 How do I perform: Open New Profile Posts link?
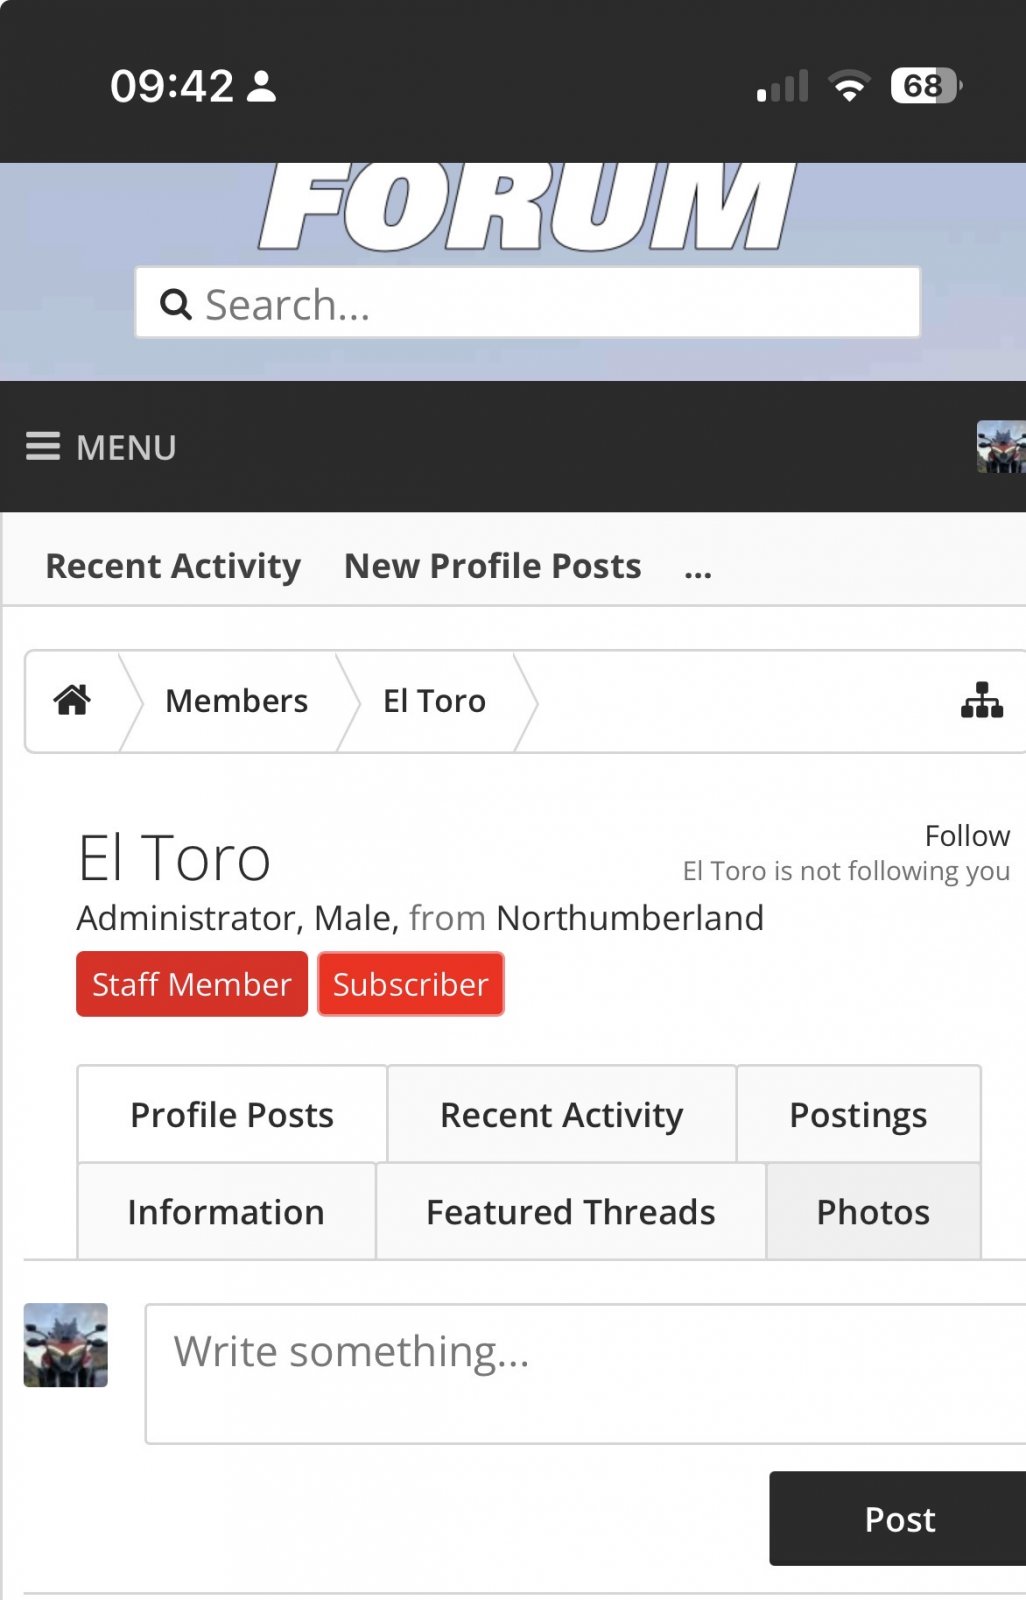492,566
